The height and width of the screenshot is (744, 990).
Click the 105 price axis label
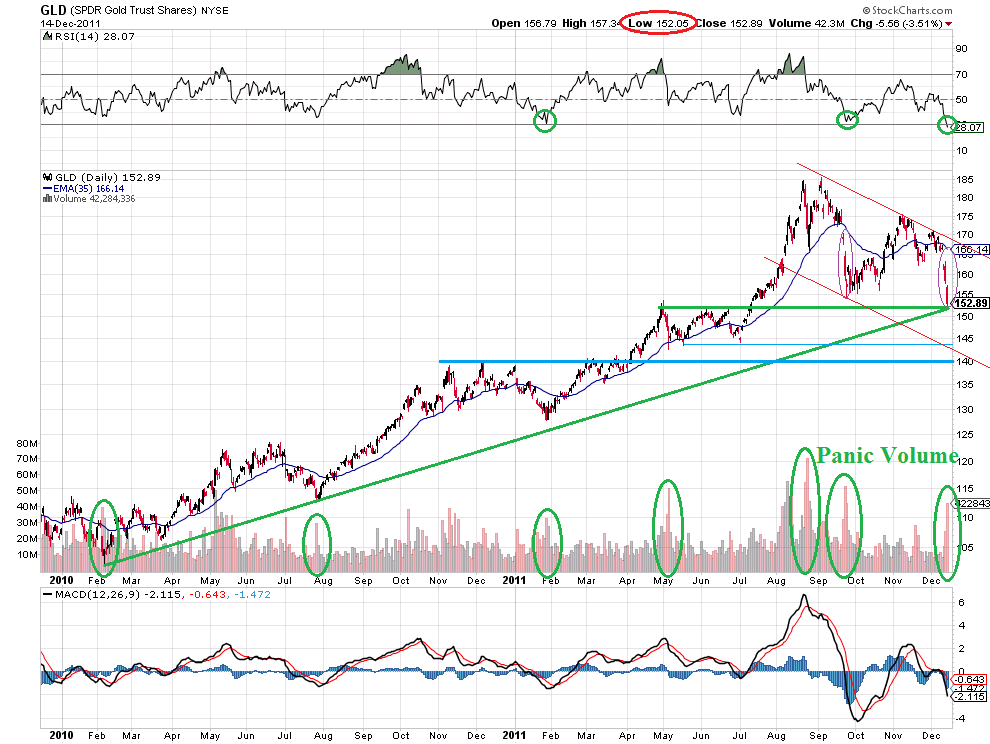964,548
